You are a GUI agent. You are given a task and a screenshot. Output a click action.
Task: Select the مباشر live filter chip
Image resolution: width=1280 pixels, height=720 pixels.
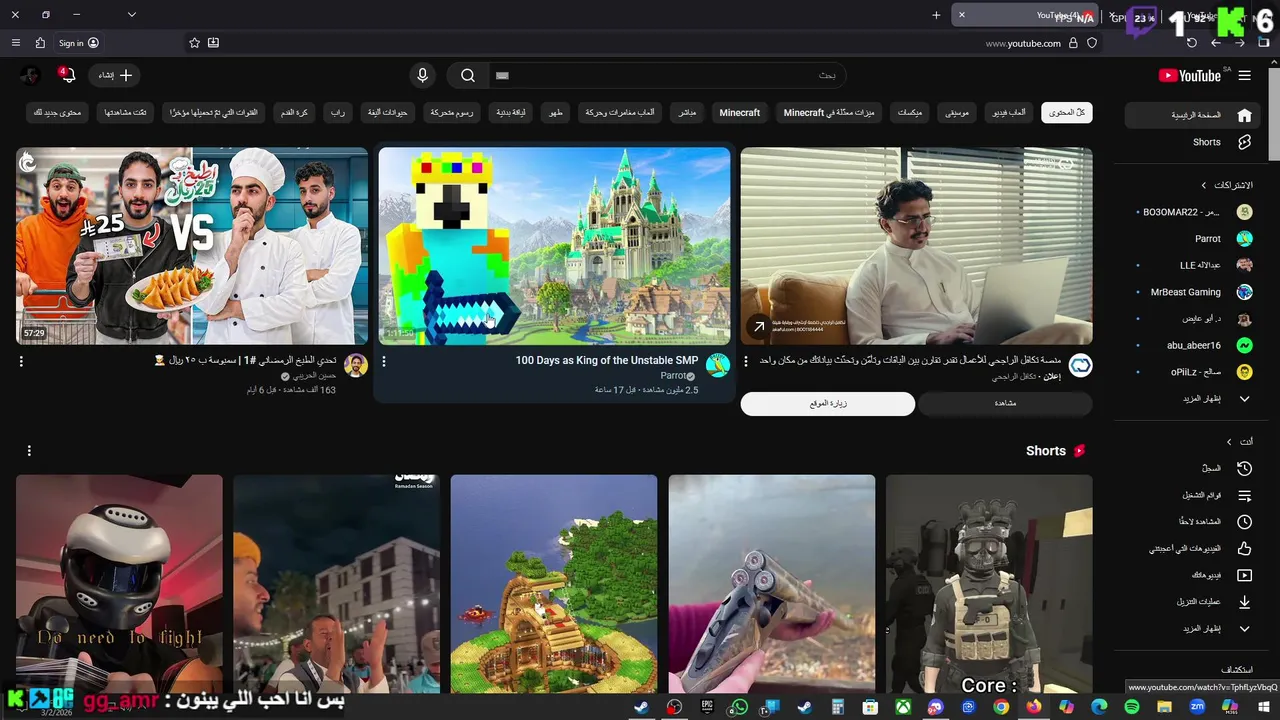[x=687, y=113]
